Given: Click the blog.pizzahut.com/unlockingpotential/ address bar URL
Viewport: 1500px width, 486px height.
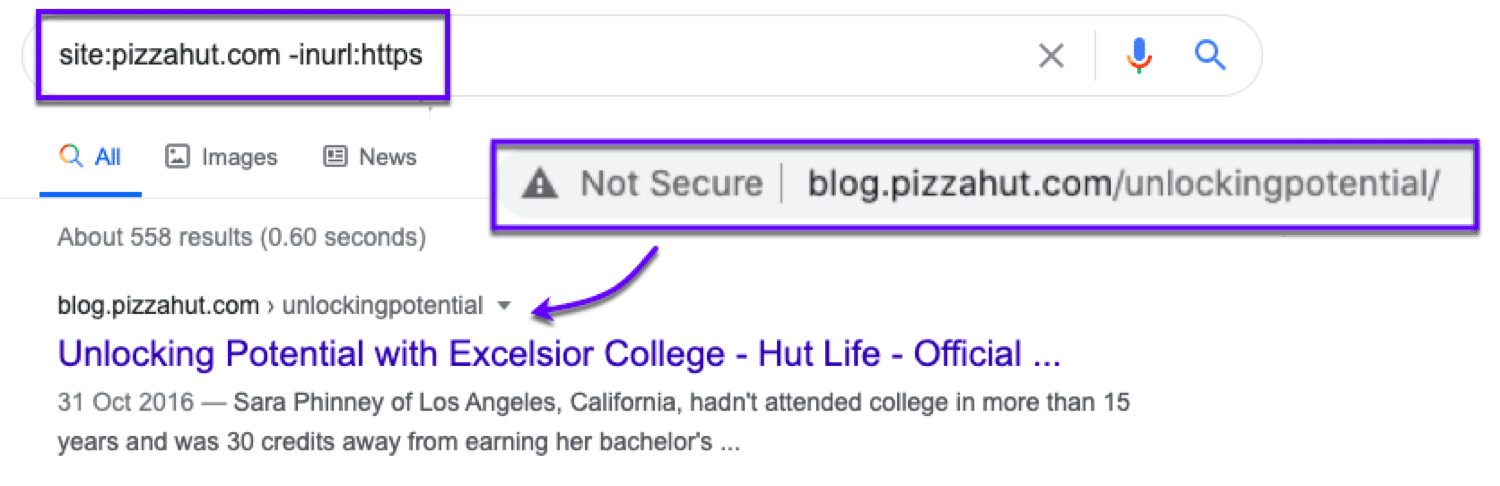Looking at the screenshot, I should (1123, 184).
